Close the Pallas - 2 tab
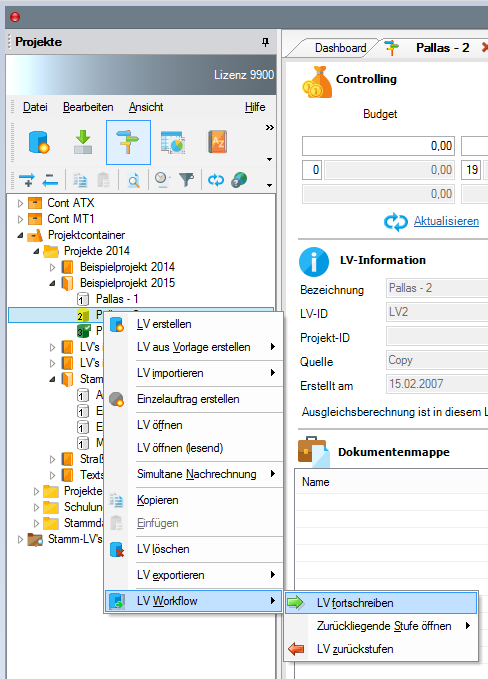 (485, 48)
